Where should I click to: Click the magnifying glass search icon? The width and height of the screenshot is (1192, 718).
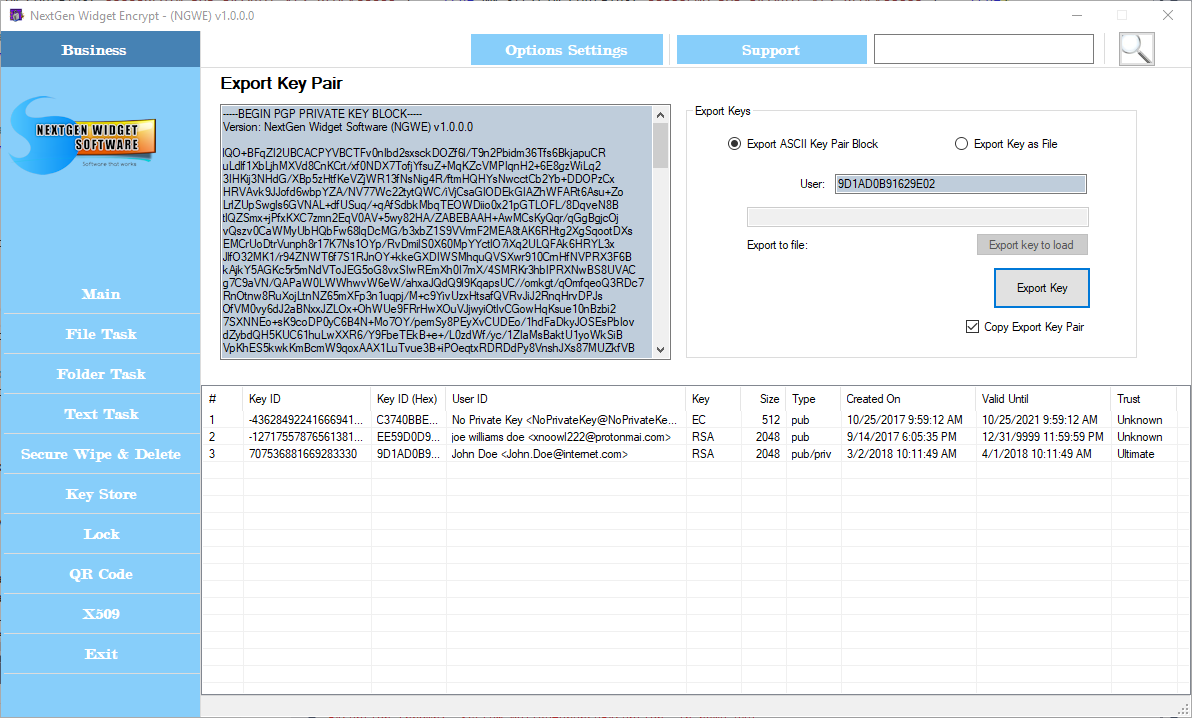pyautogui.click(x=1137, y=49)
